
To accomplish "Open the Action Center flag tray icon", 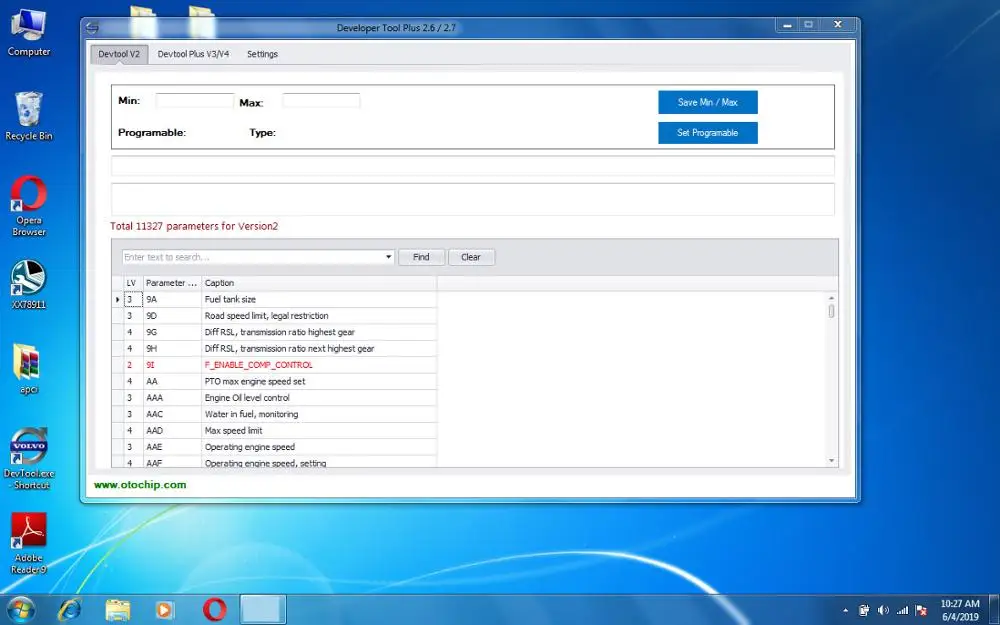I will pyautogui.click(x=921, y=610).
